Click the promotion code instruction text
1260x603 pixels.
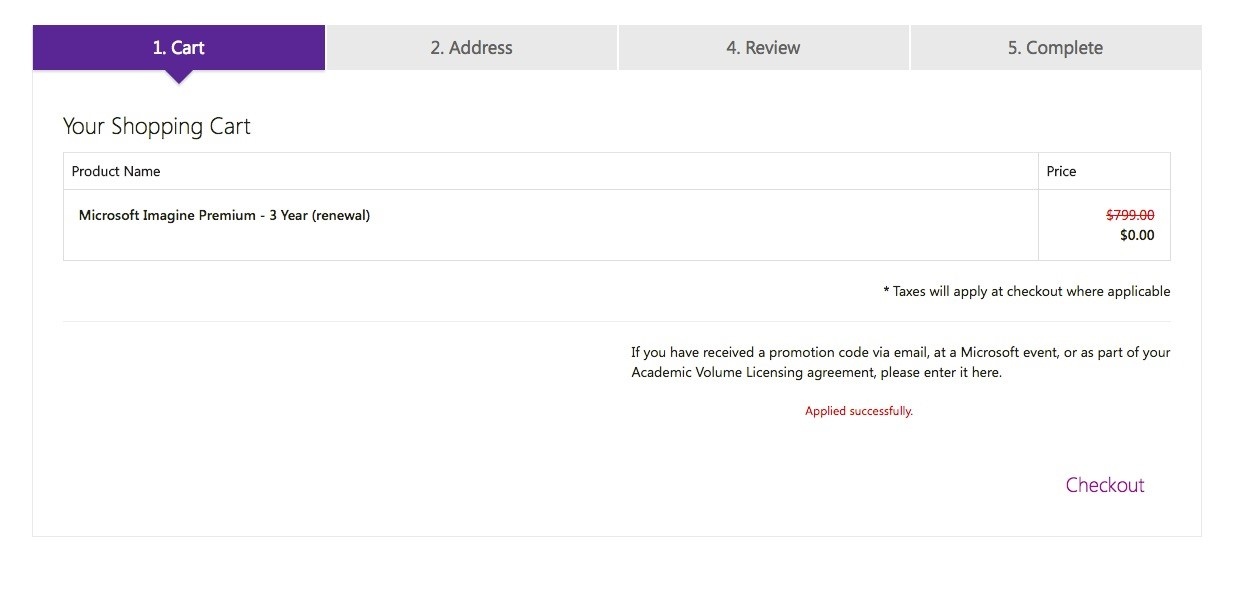(900, 362)
